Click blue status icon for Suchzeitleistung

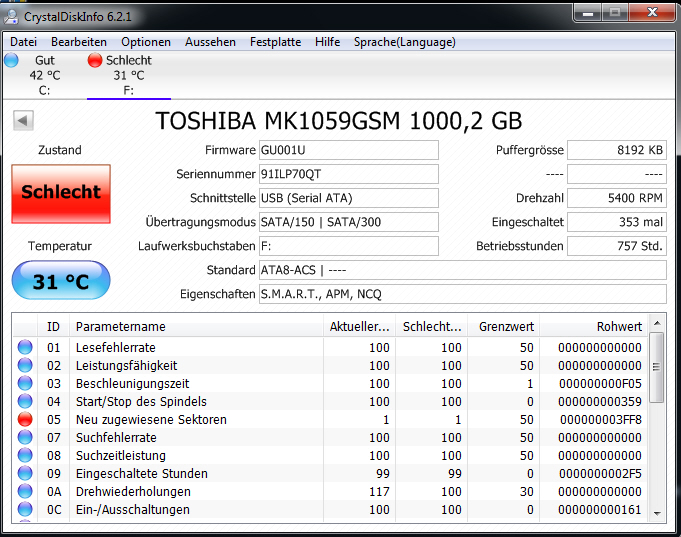[25, 455]
